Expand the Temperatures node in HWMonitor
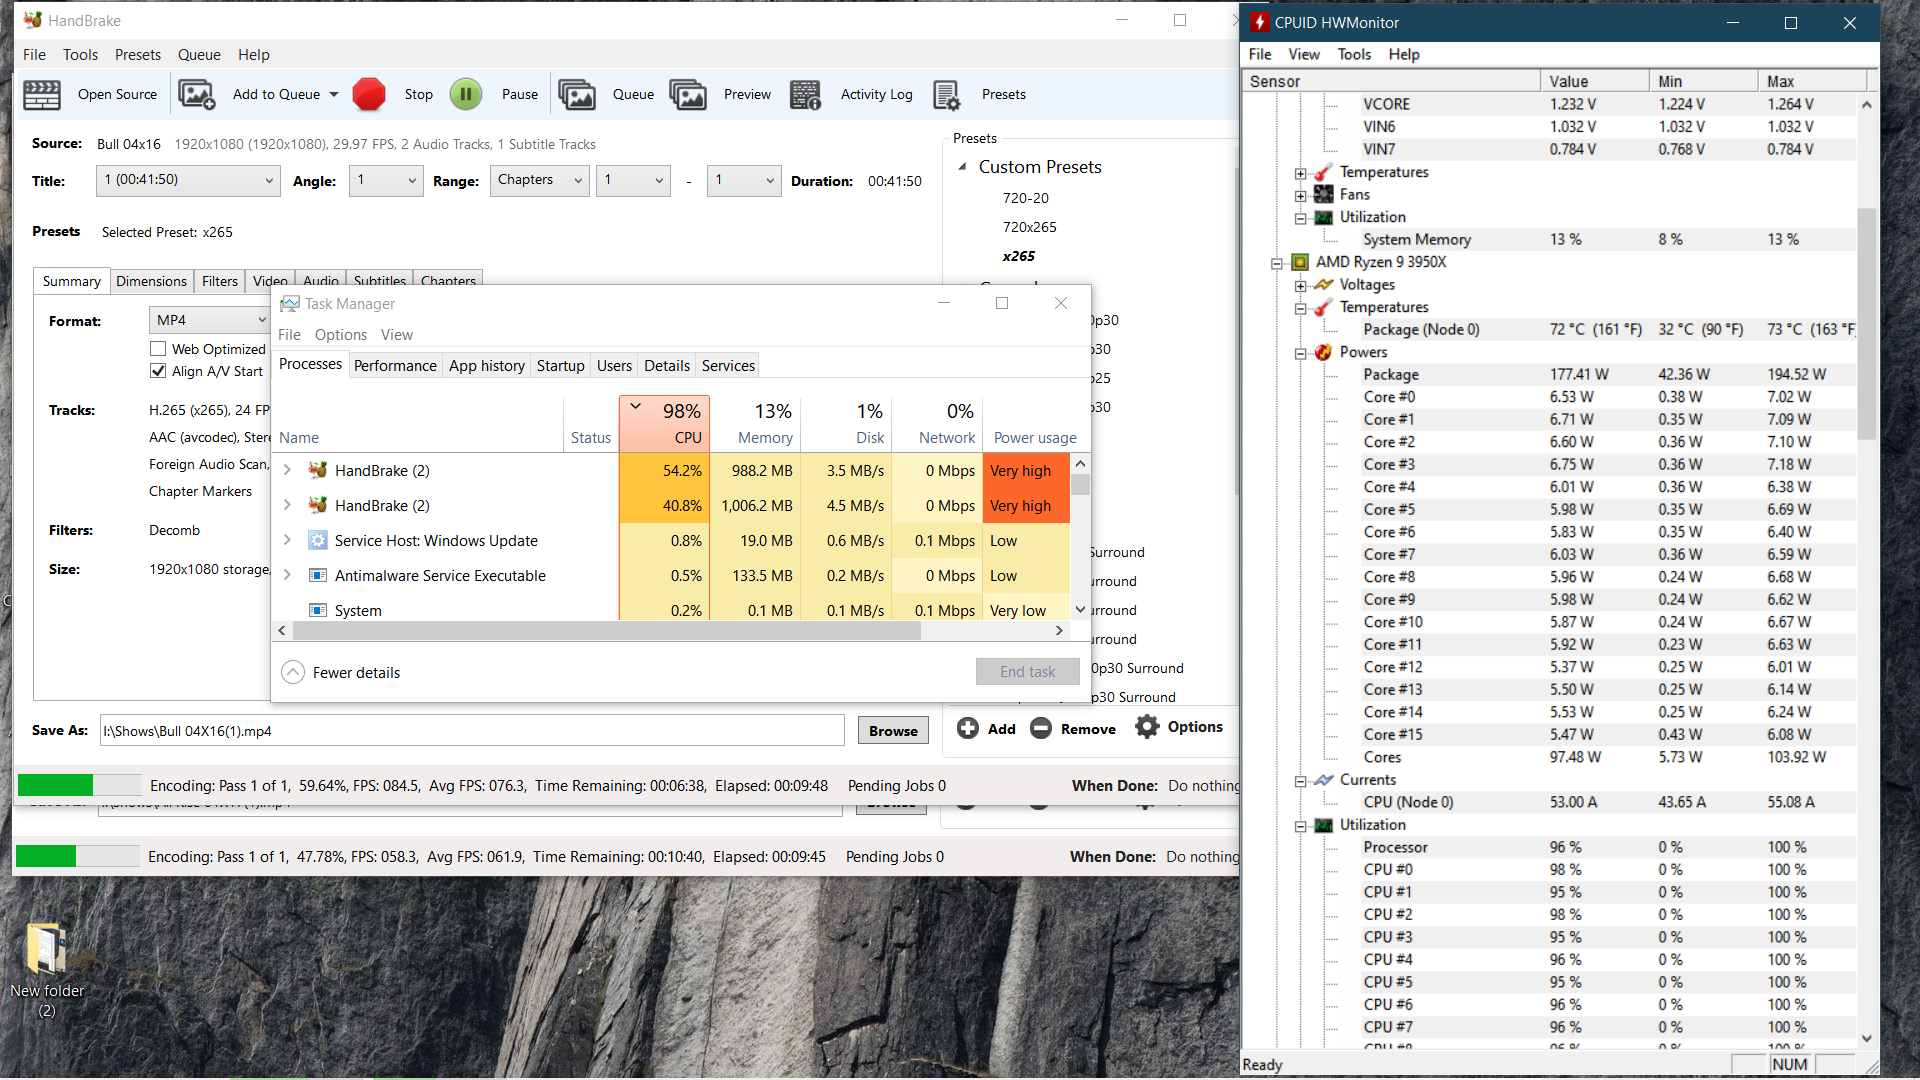 pyautogui.click(x=1300, y=173)
